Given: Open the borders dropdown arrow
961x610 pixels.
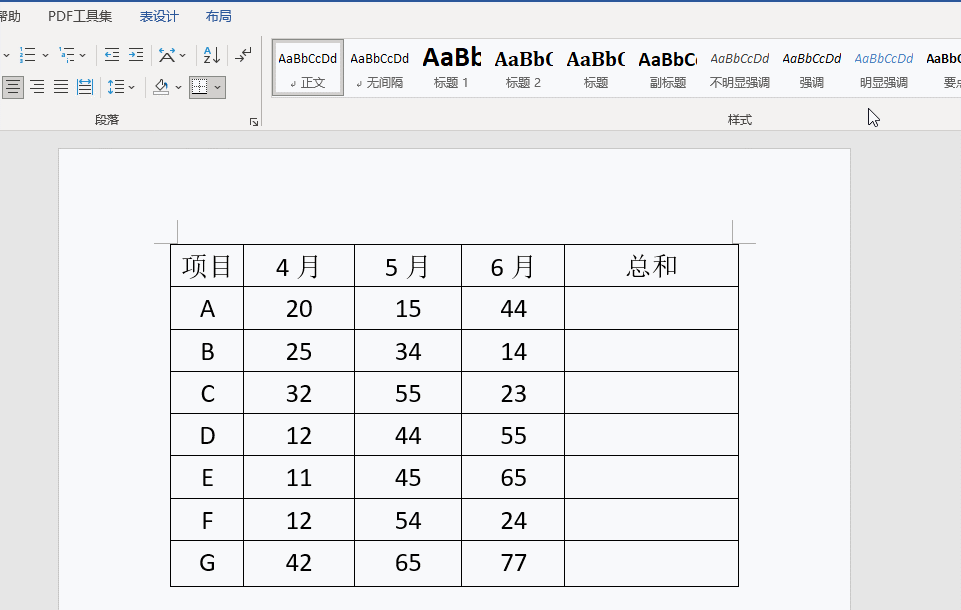Looking at the screenshot, I should point(218,87).
